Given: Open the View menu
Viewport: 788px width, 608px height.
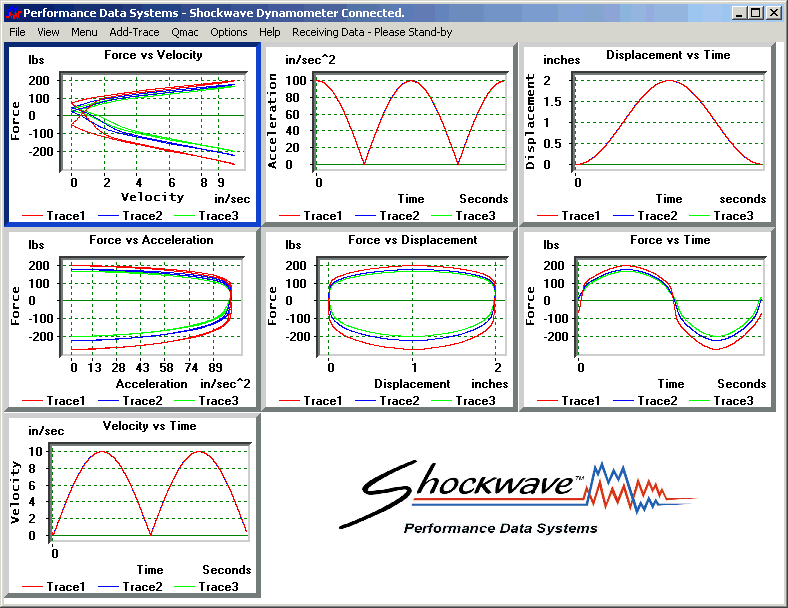Looking at the screenshot, I should click(x=48, y=32).
